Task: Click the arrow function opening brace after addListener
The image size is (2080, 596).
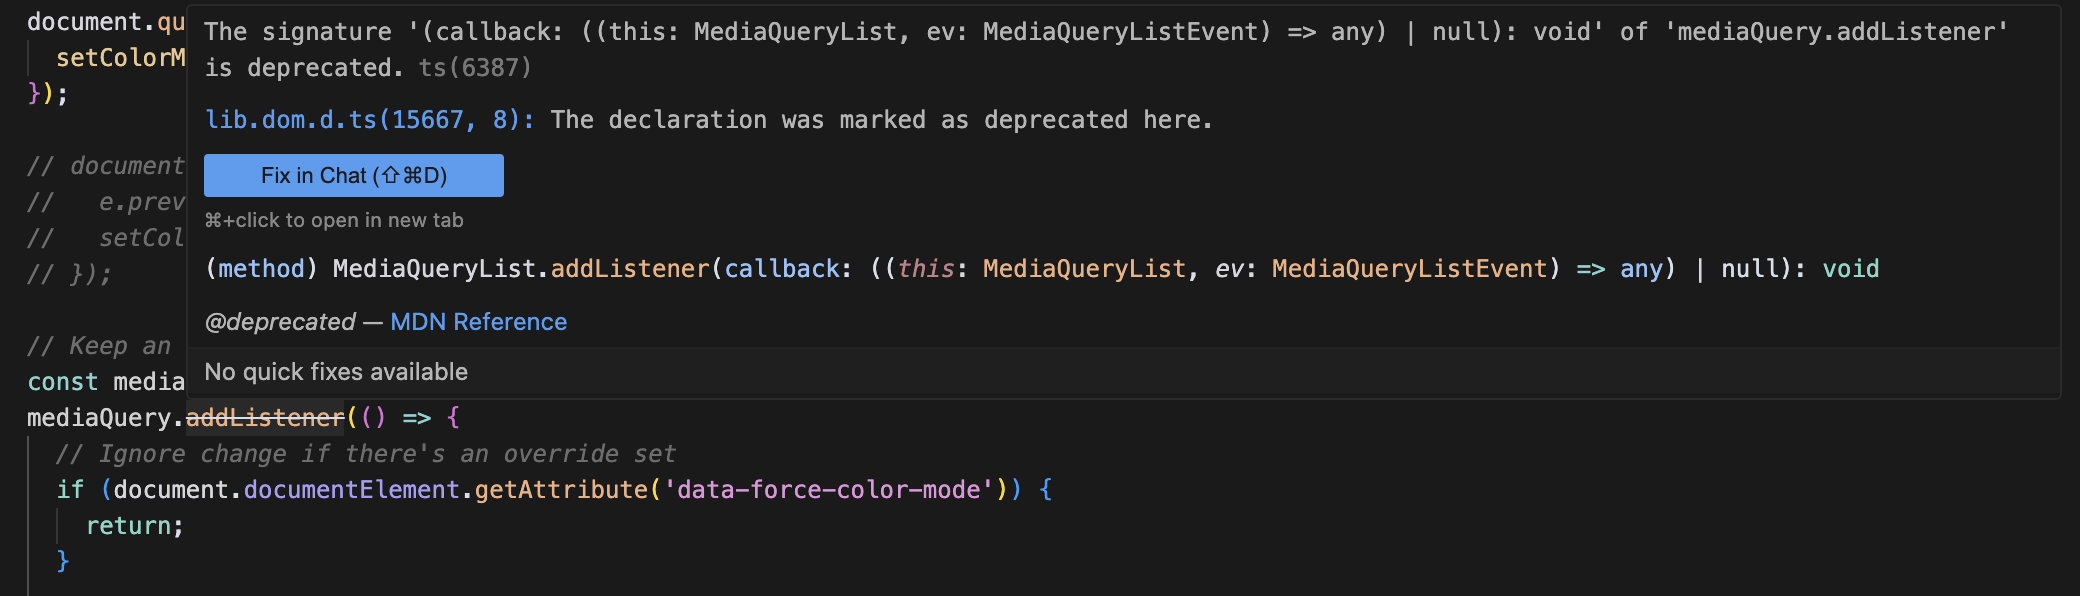Action: (x=453, y=417)
